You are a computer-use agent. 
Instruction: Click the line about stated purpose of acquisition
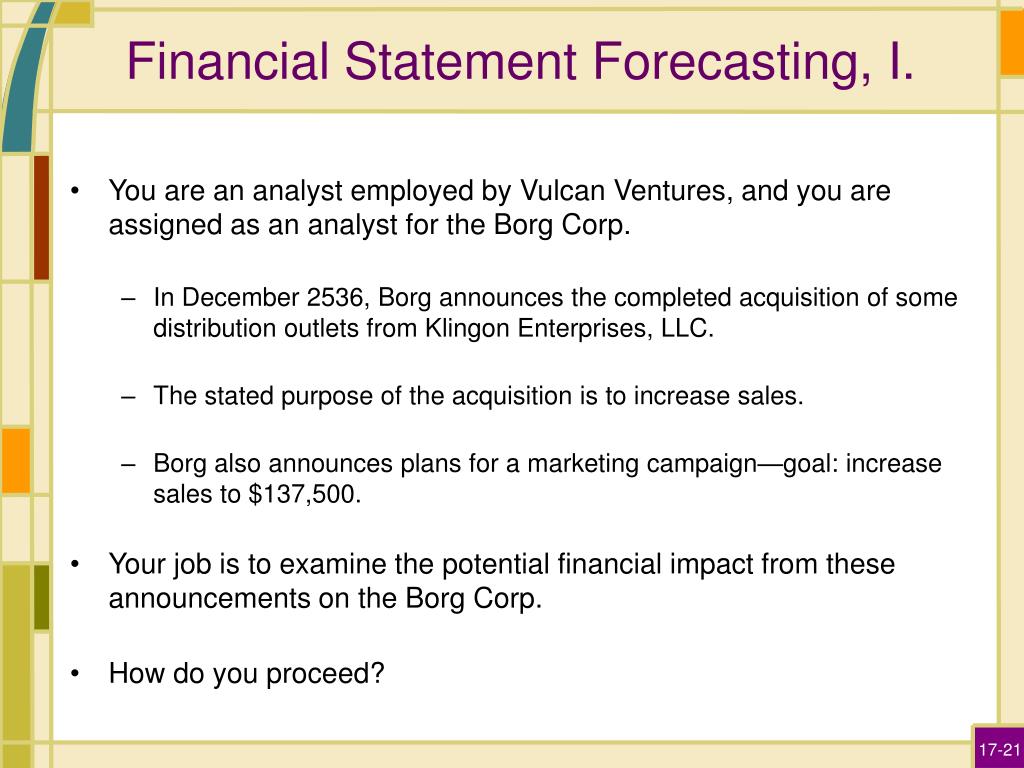tap(478, 396)
